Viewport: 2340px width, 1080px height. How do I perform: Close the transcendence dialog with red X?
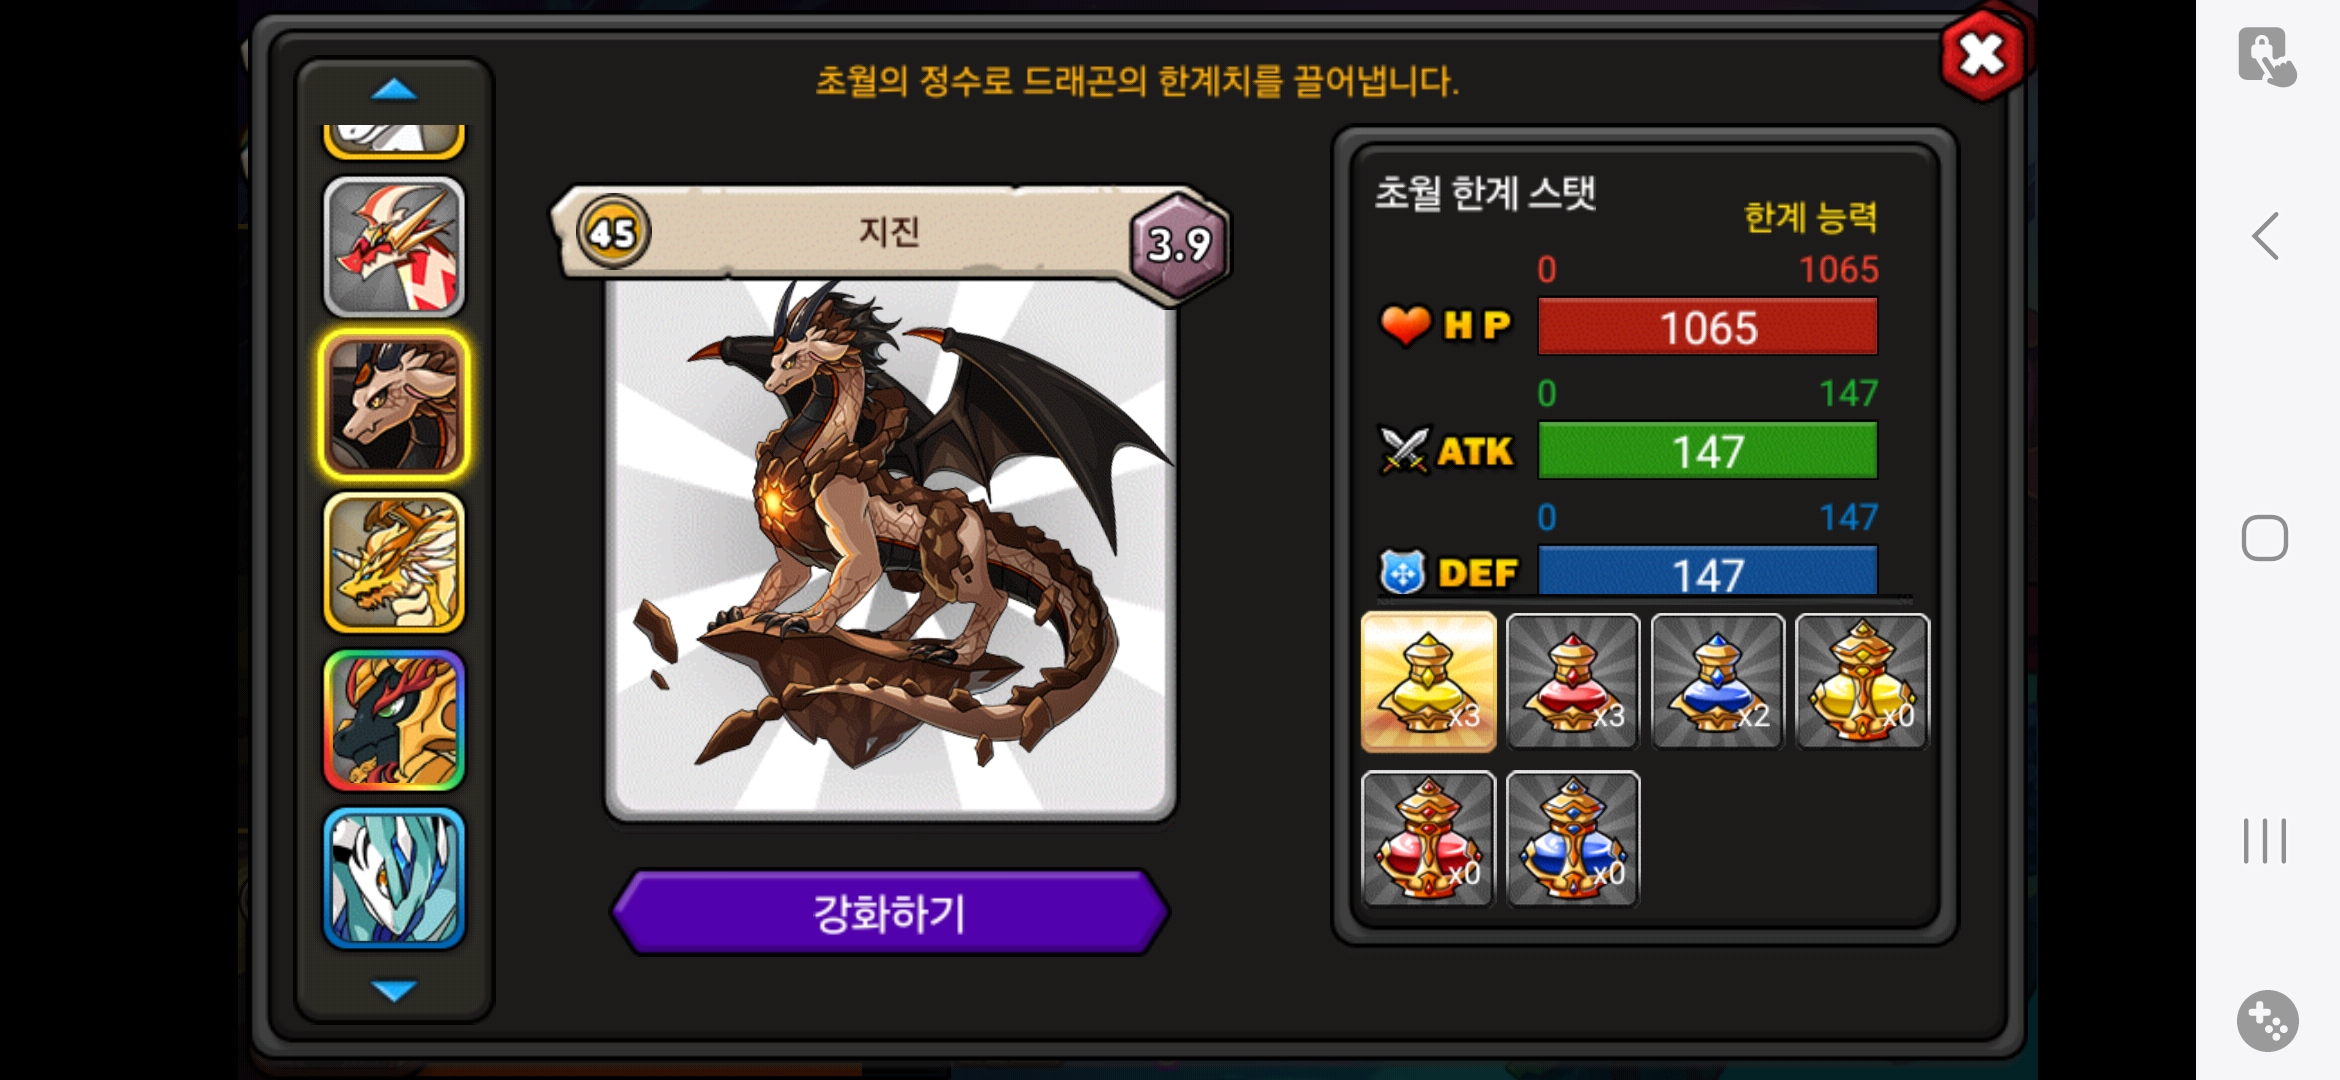1982,54
